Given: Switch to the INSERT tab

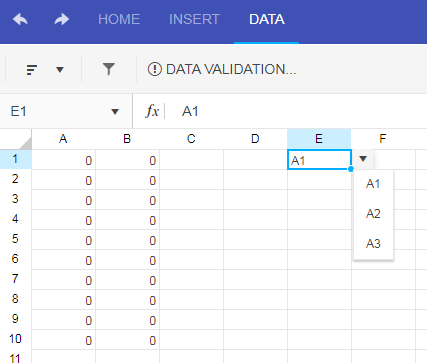Looking at the screenshot, I should pyautogui.click(x=194, y=19).
